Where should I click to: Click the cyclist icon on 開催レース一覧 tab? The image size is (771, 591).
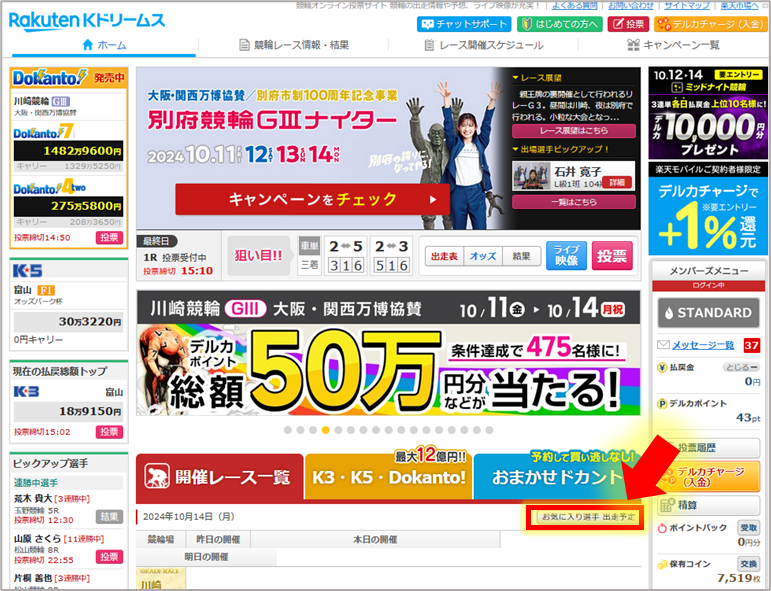[x=157, y=476]
